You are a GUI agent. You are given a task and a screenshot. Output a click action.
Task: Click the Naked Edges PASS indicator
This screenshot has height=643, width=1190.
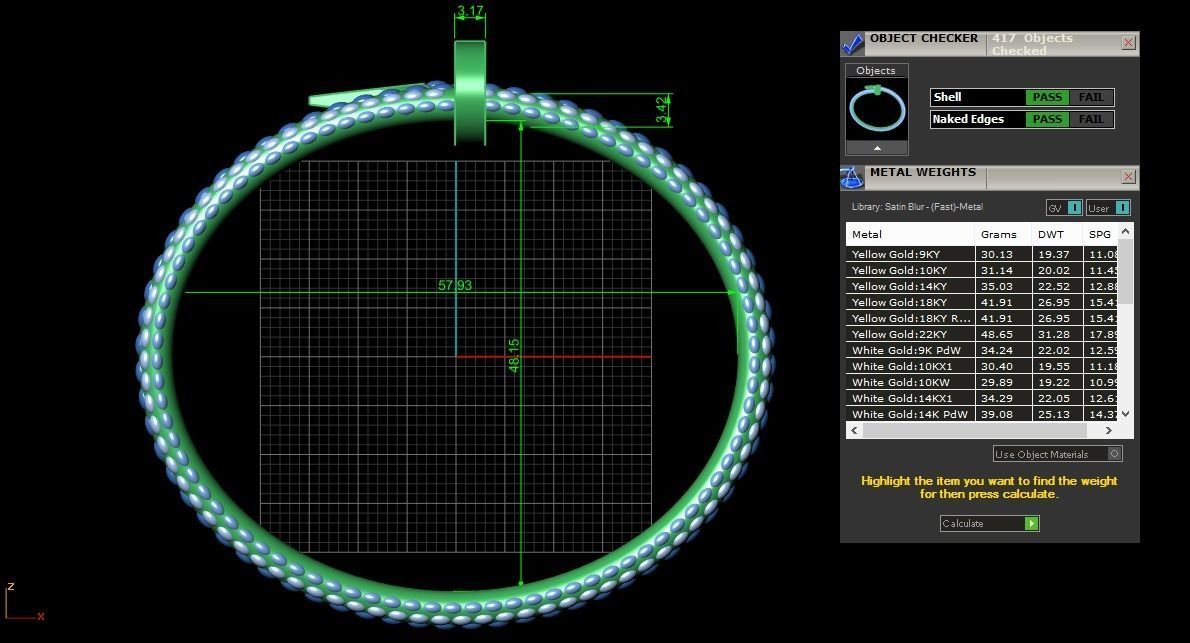pyautogui.click(x=1047, y=119)
